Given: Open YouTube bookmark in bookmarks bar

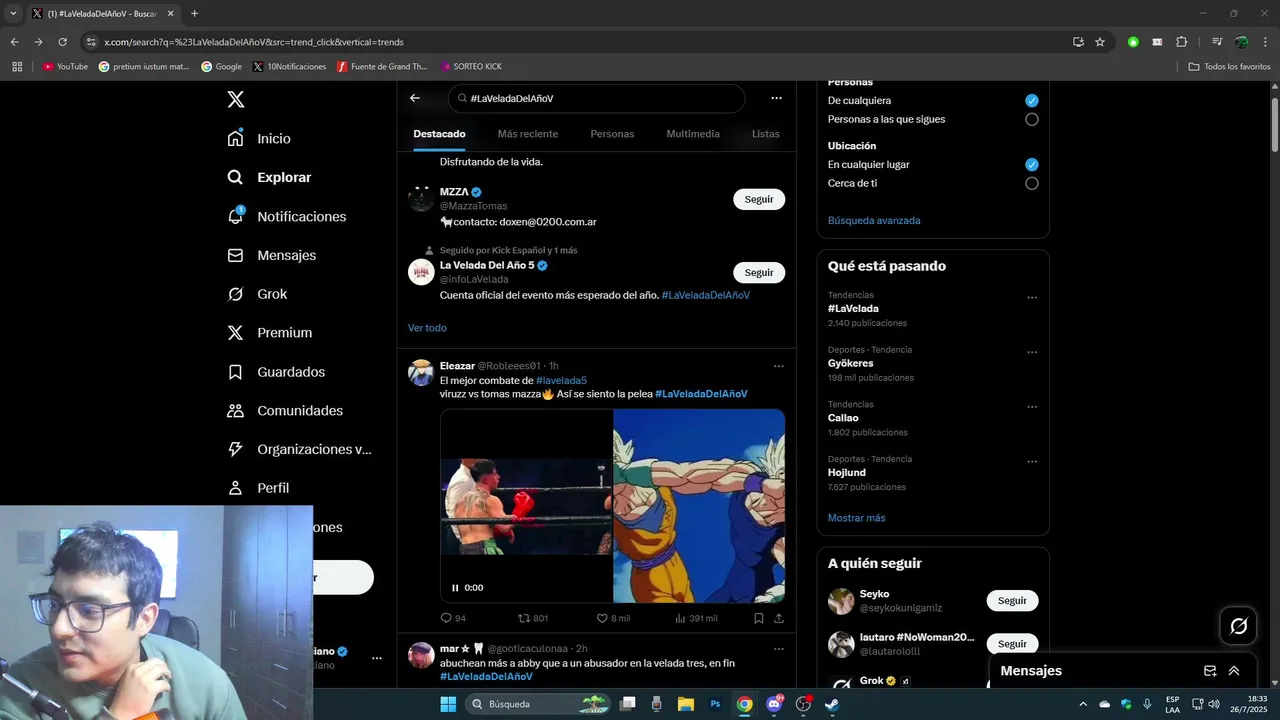Looking at the screenshot, I should [x=65, y=67].
